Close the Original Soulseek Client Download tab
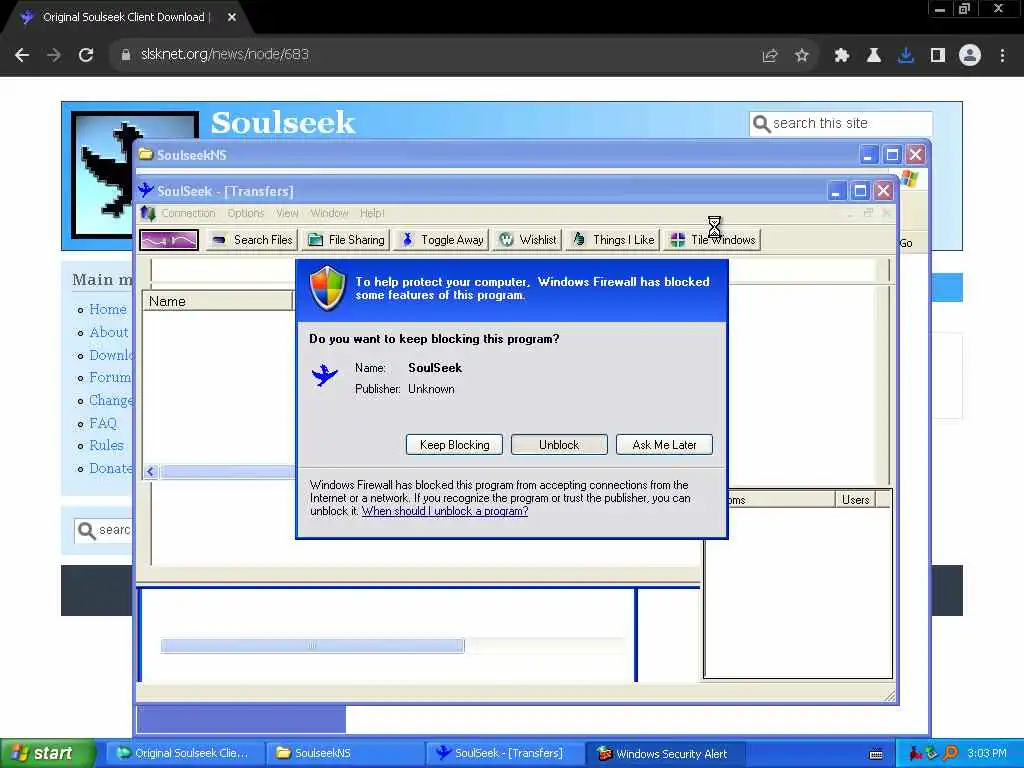1024x768 pixels. point(232,17)
